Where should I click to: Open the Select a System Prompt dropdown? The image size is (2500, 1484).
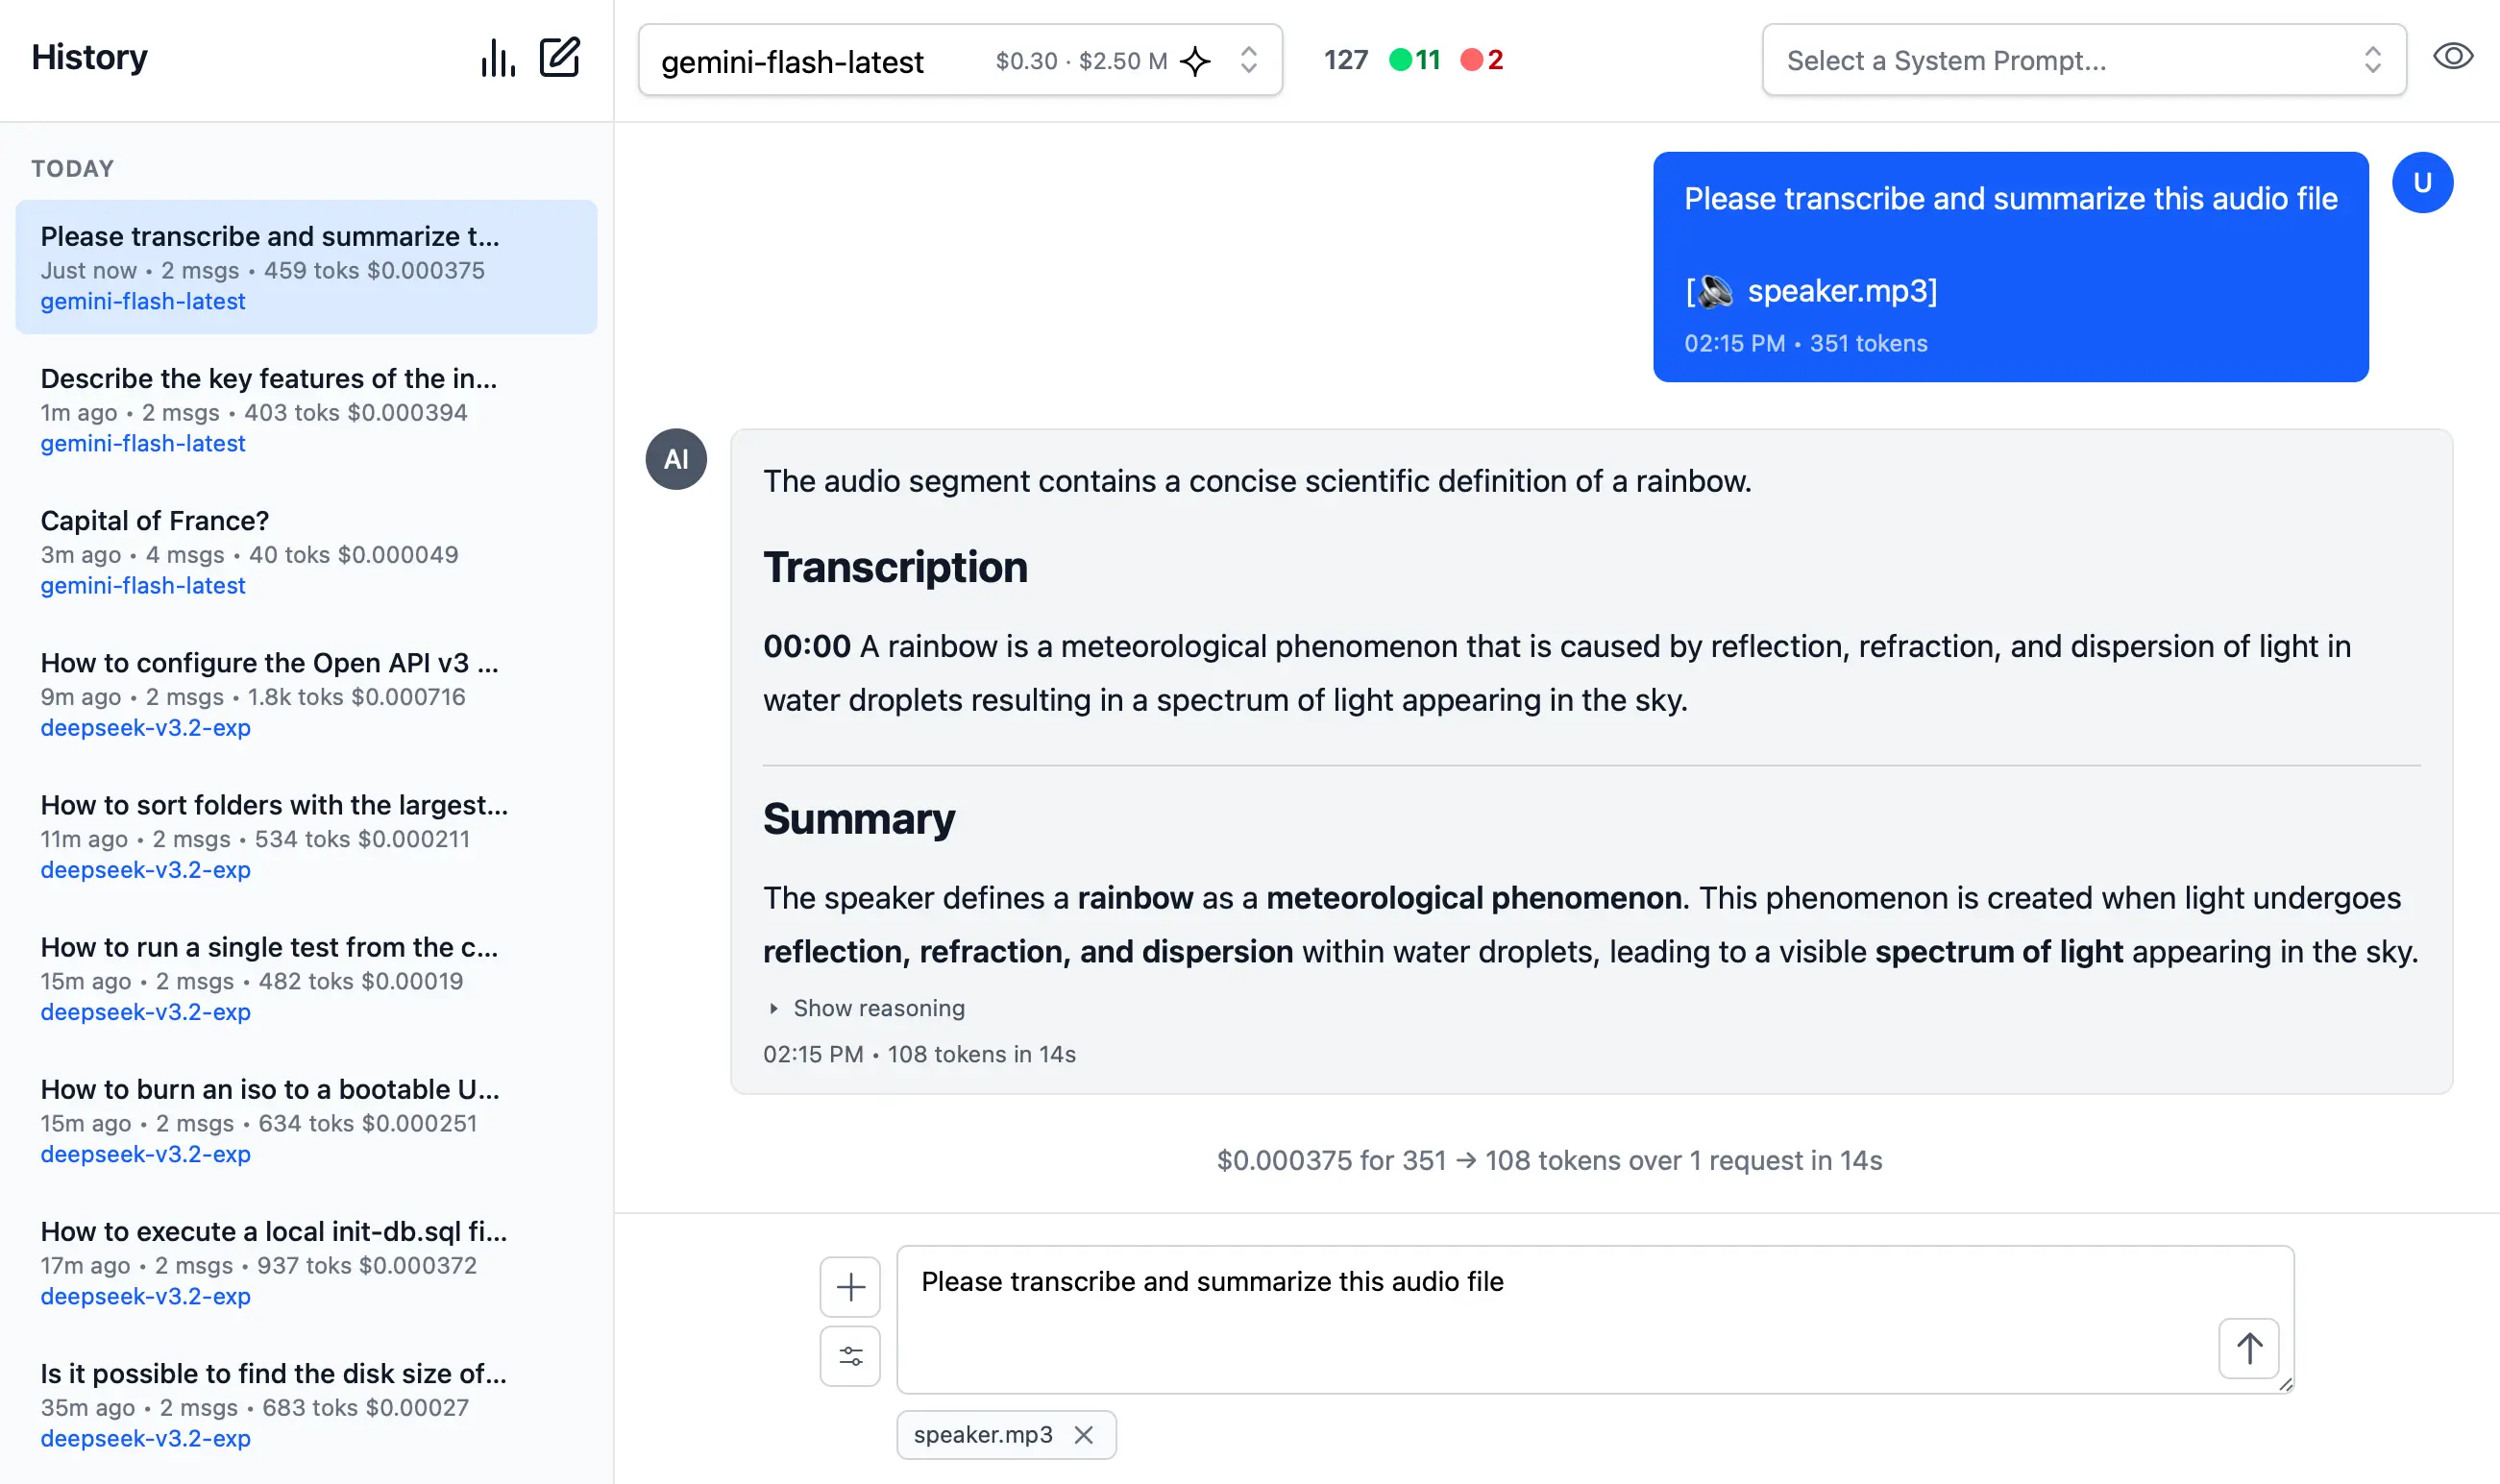point(2082,60)
